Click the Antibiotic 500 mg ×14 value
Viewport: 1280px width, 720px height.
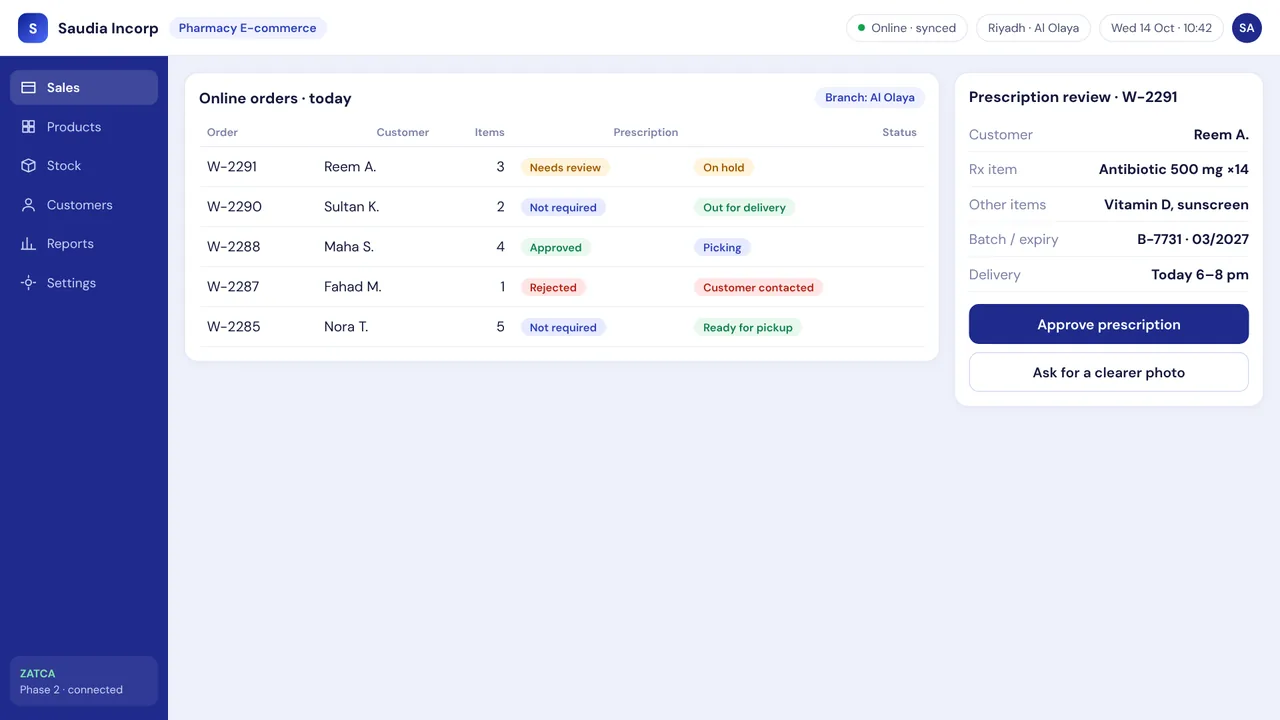[x=1174, y=170]
